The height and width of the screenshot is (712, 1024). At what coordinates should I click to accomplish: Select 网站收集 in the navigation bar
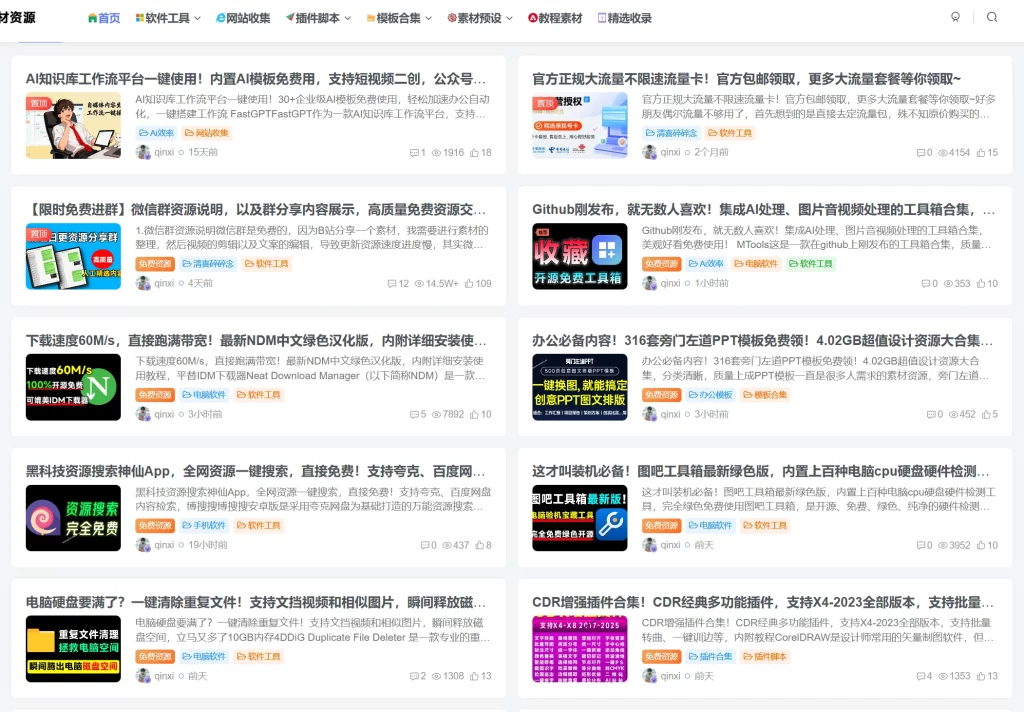click(243, 17)
